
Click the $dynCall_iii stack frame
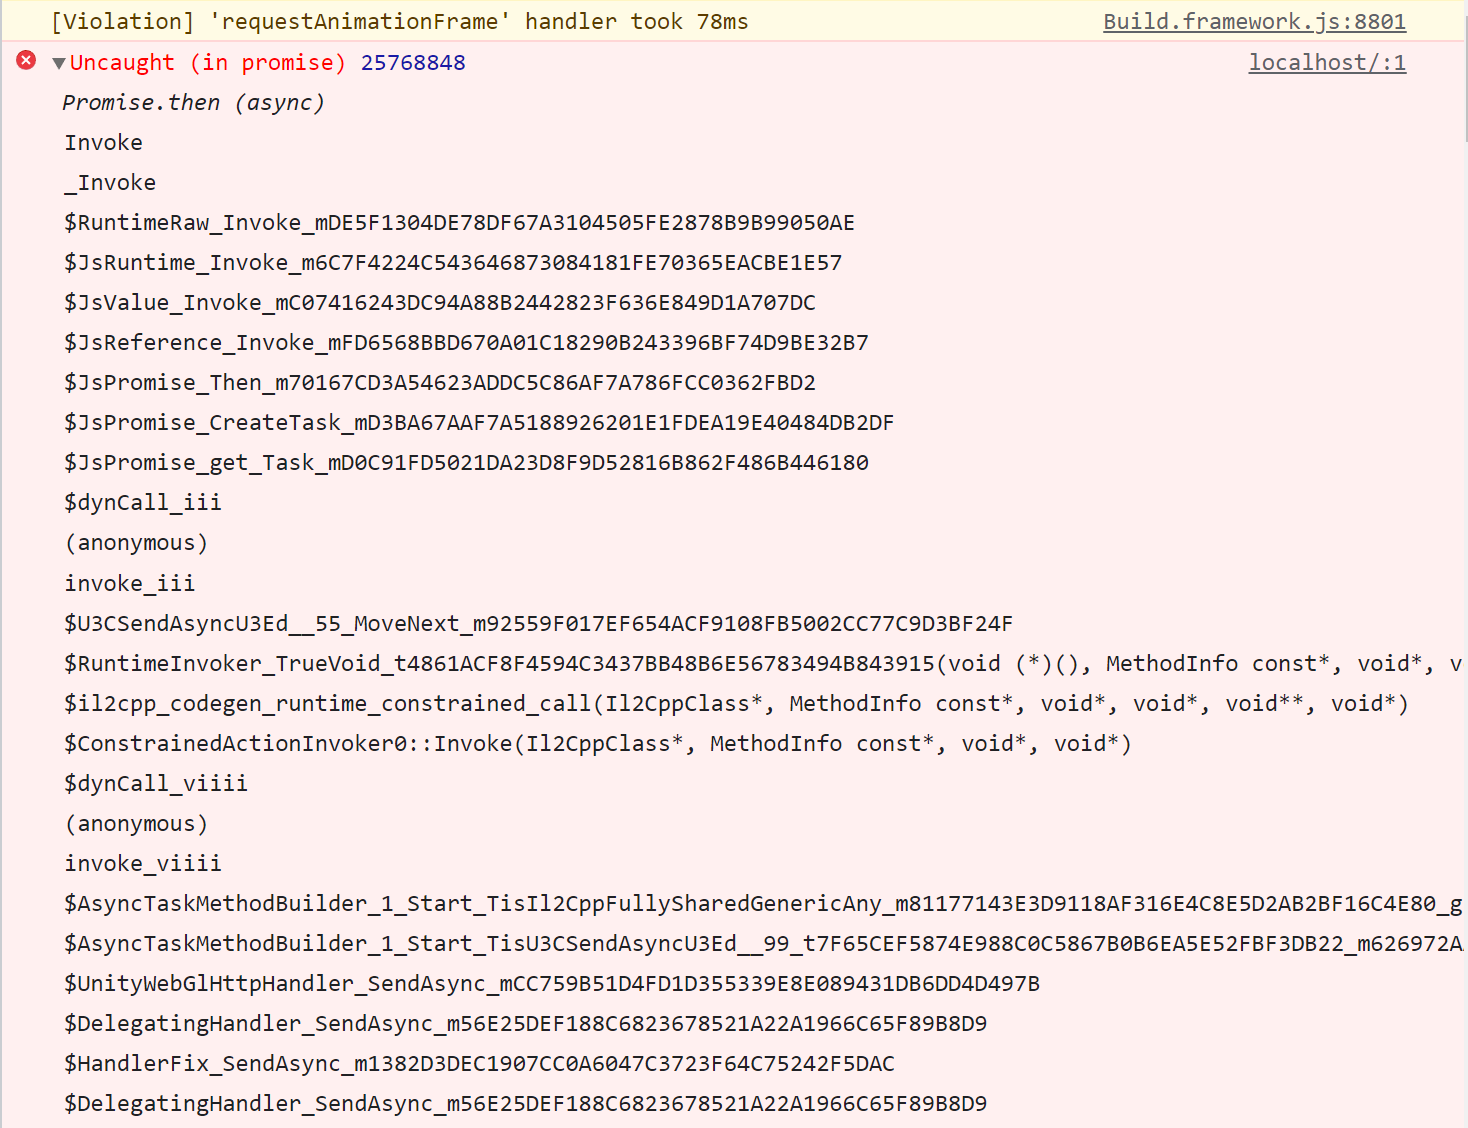point(143,503)
